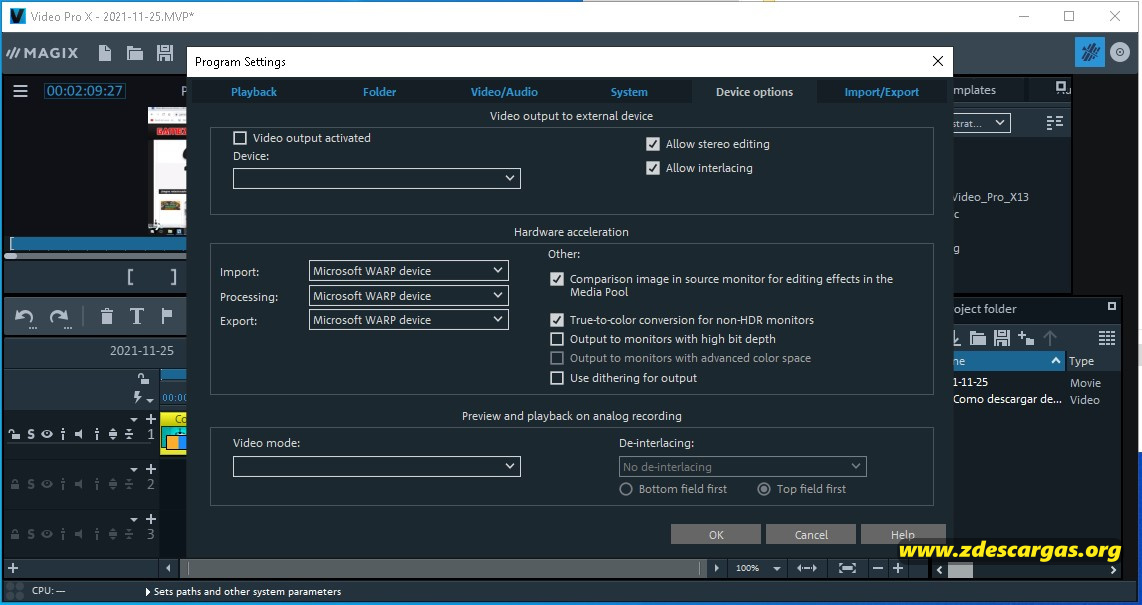Click the add track plus at bottom-left
Screen dimensions: 1142x605
[x=12, y=568]
